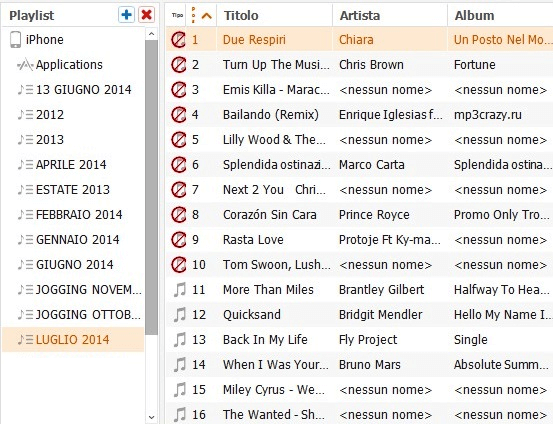Image resolution: width=553 pixels, height=424 pixels.
Task: Click type icon for Tom Swoon row
Action: click(x=178, y=265)
